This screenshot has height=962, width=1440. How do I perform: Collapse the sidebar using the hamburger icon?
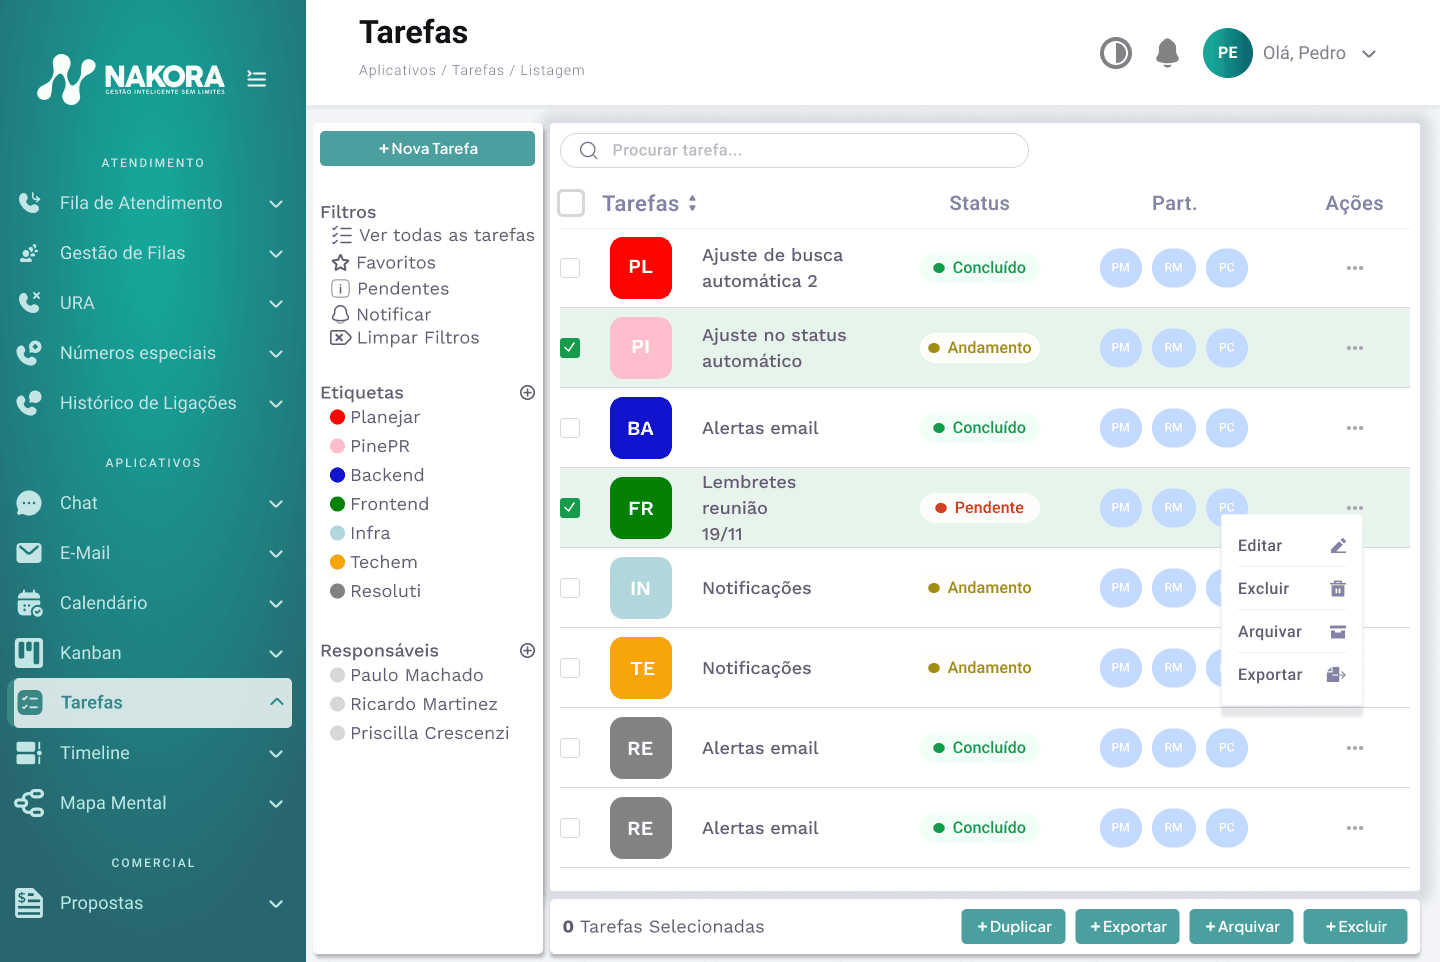click(257, 79)
